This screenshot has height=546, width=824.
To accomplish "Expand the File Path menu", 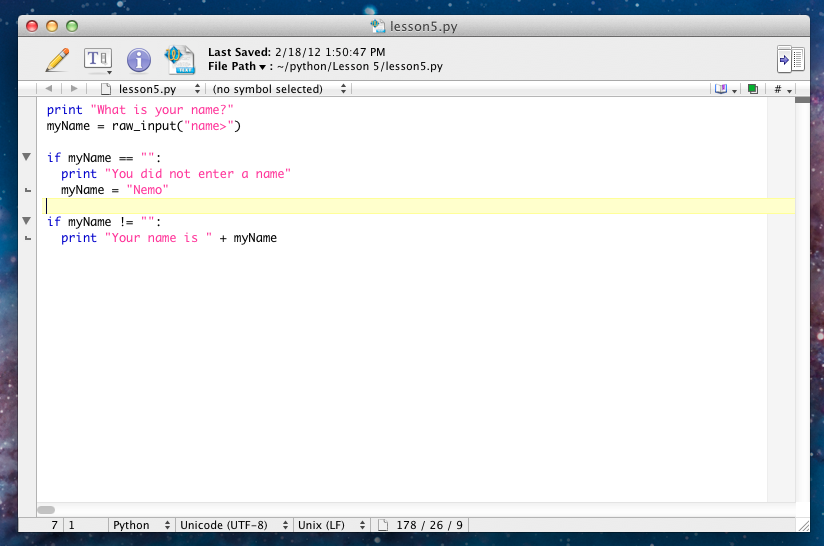I will 237,66.
